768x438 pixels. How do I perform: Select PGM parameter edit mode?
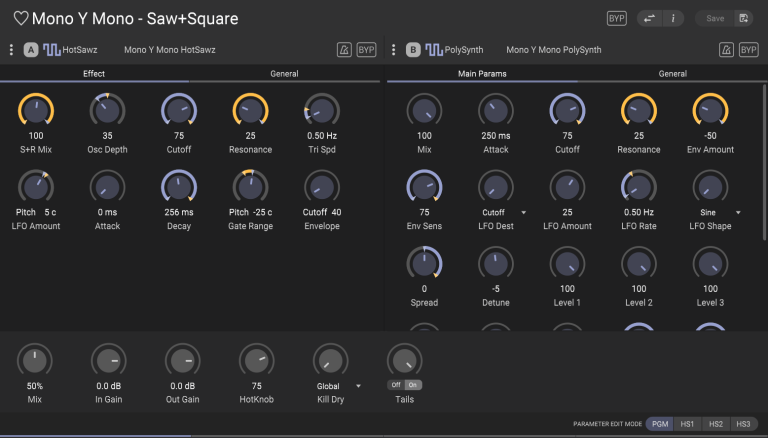click(x=660, y=424)
